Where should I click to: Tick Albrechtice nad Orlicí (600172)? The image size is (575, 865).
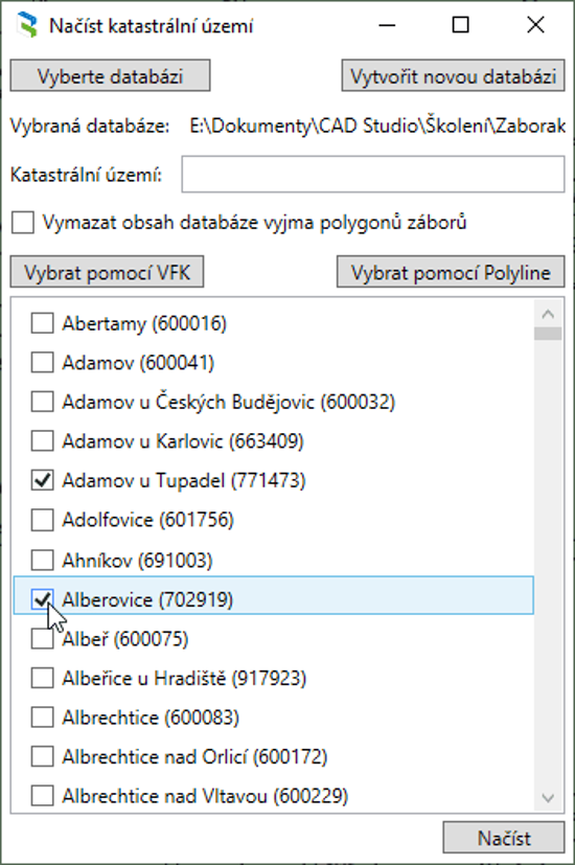tap(42, 756)
